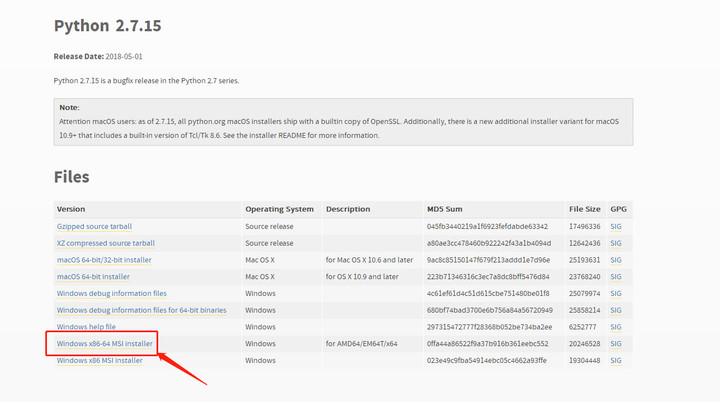Click SIG for macOS 64-bit/32-bit installer
This screenshot has width=720, height=402.
616,260
